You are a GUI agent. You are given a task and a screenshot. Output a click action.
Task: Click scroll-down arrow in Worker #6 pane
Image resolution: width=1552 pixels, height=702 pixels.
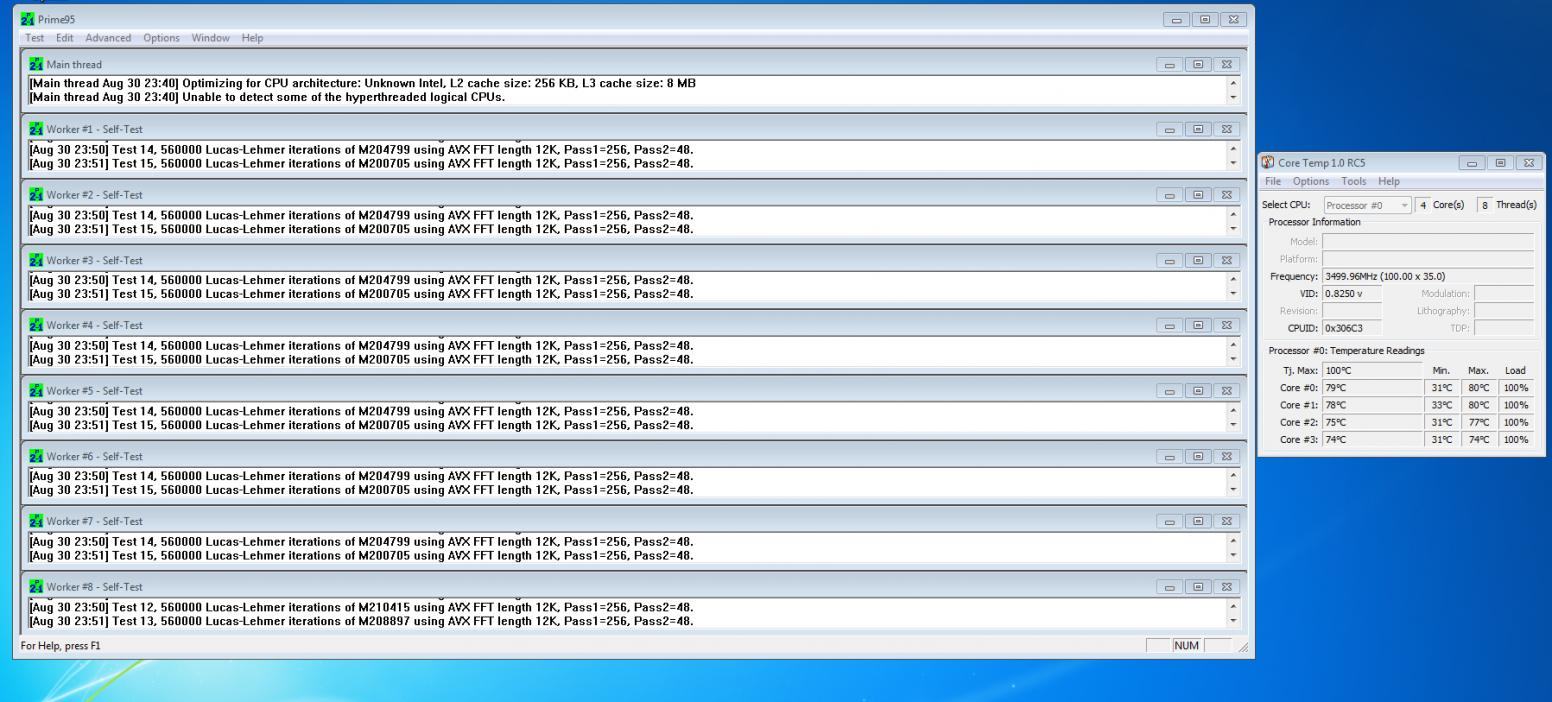point(1232,489)
